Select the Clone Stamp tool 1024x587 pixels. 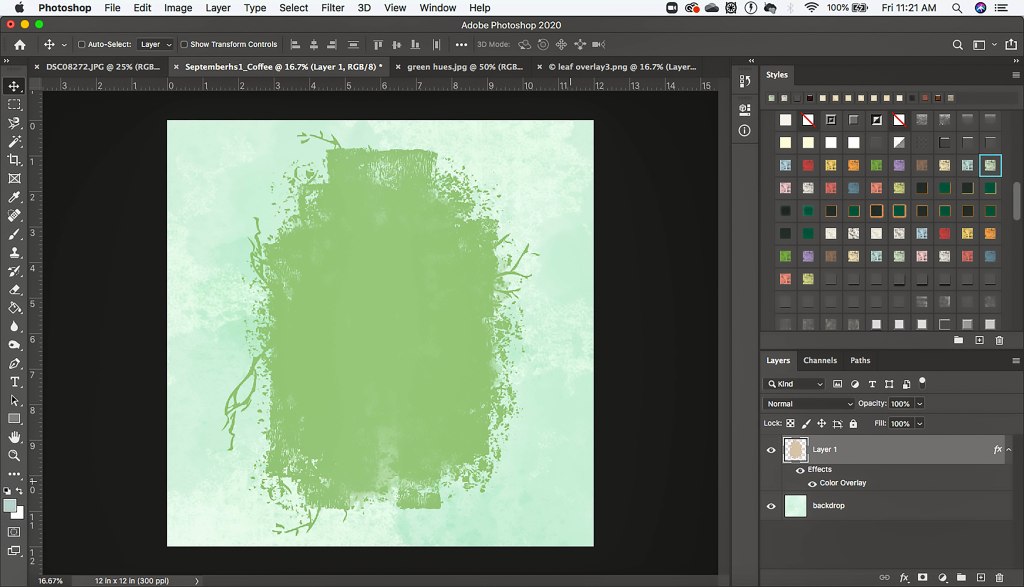point(14,252)
